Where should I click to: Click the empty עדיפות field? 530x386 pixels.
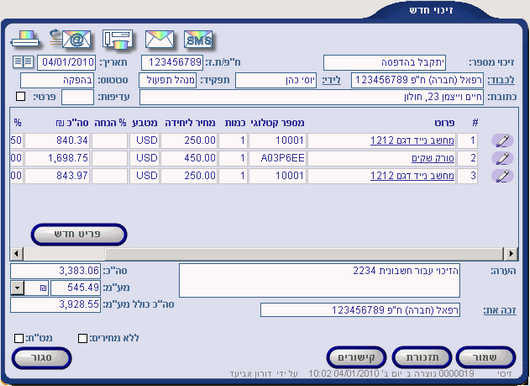coord(77,97)
